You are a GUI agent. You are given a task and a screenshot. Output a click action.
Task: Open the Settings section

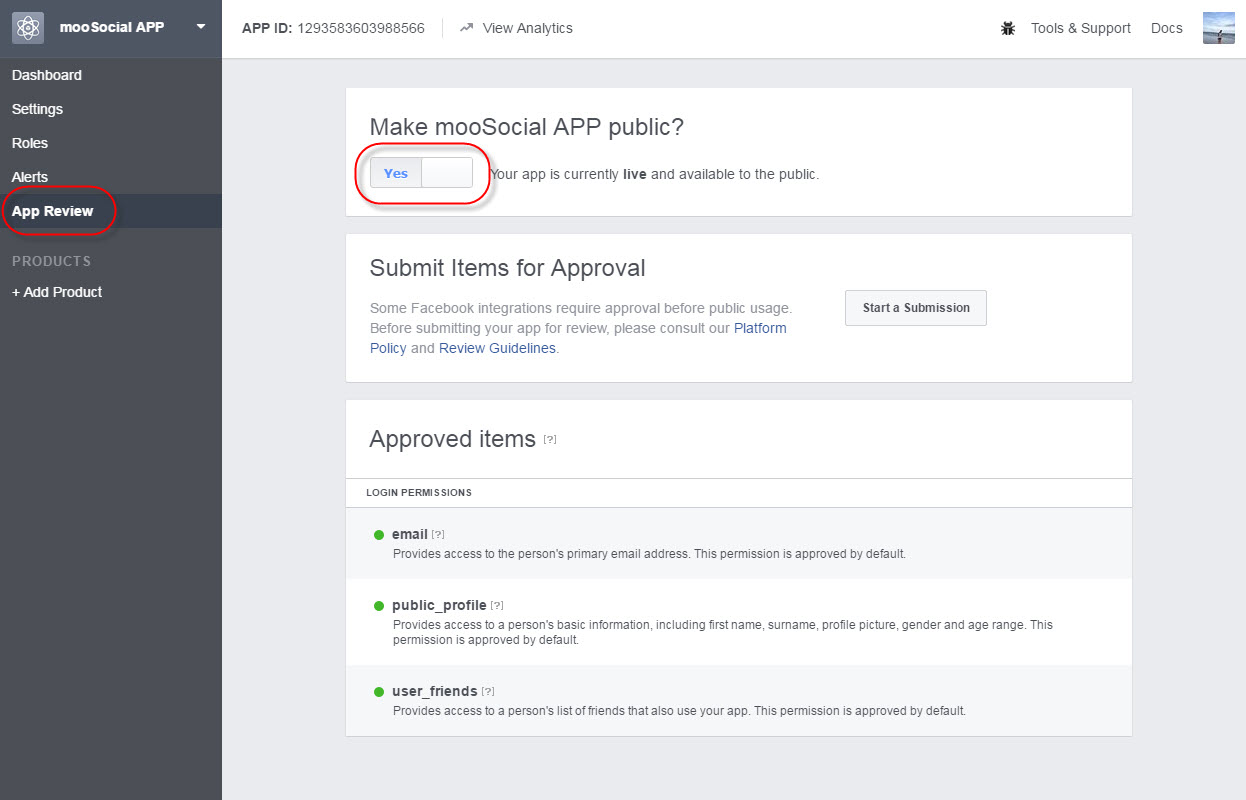[x=35, y=109]
